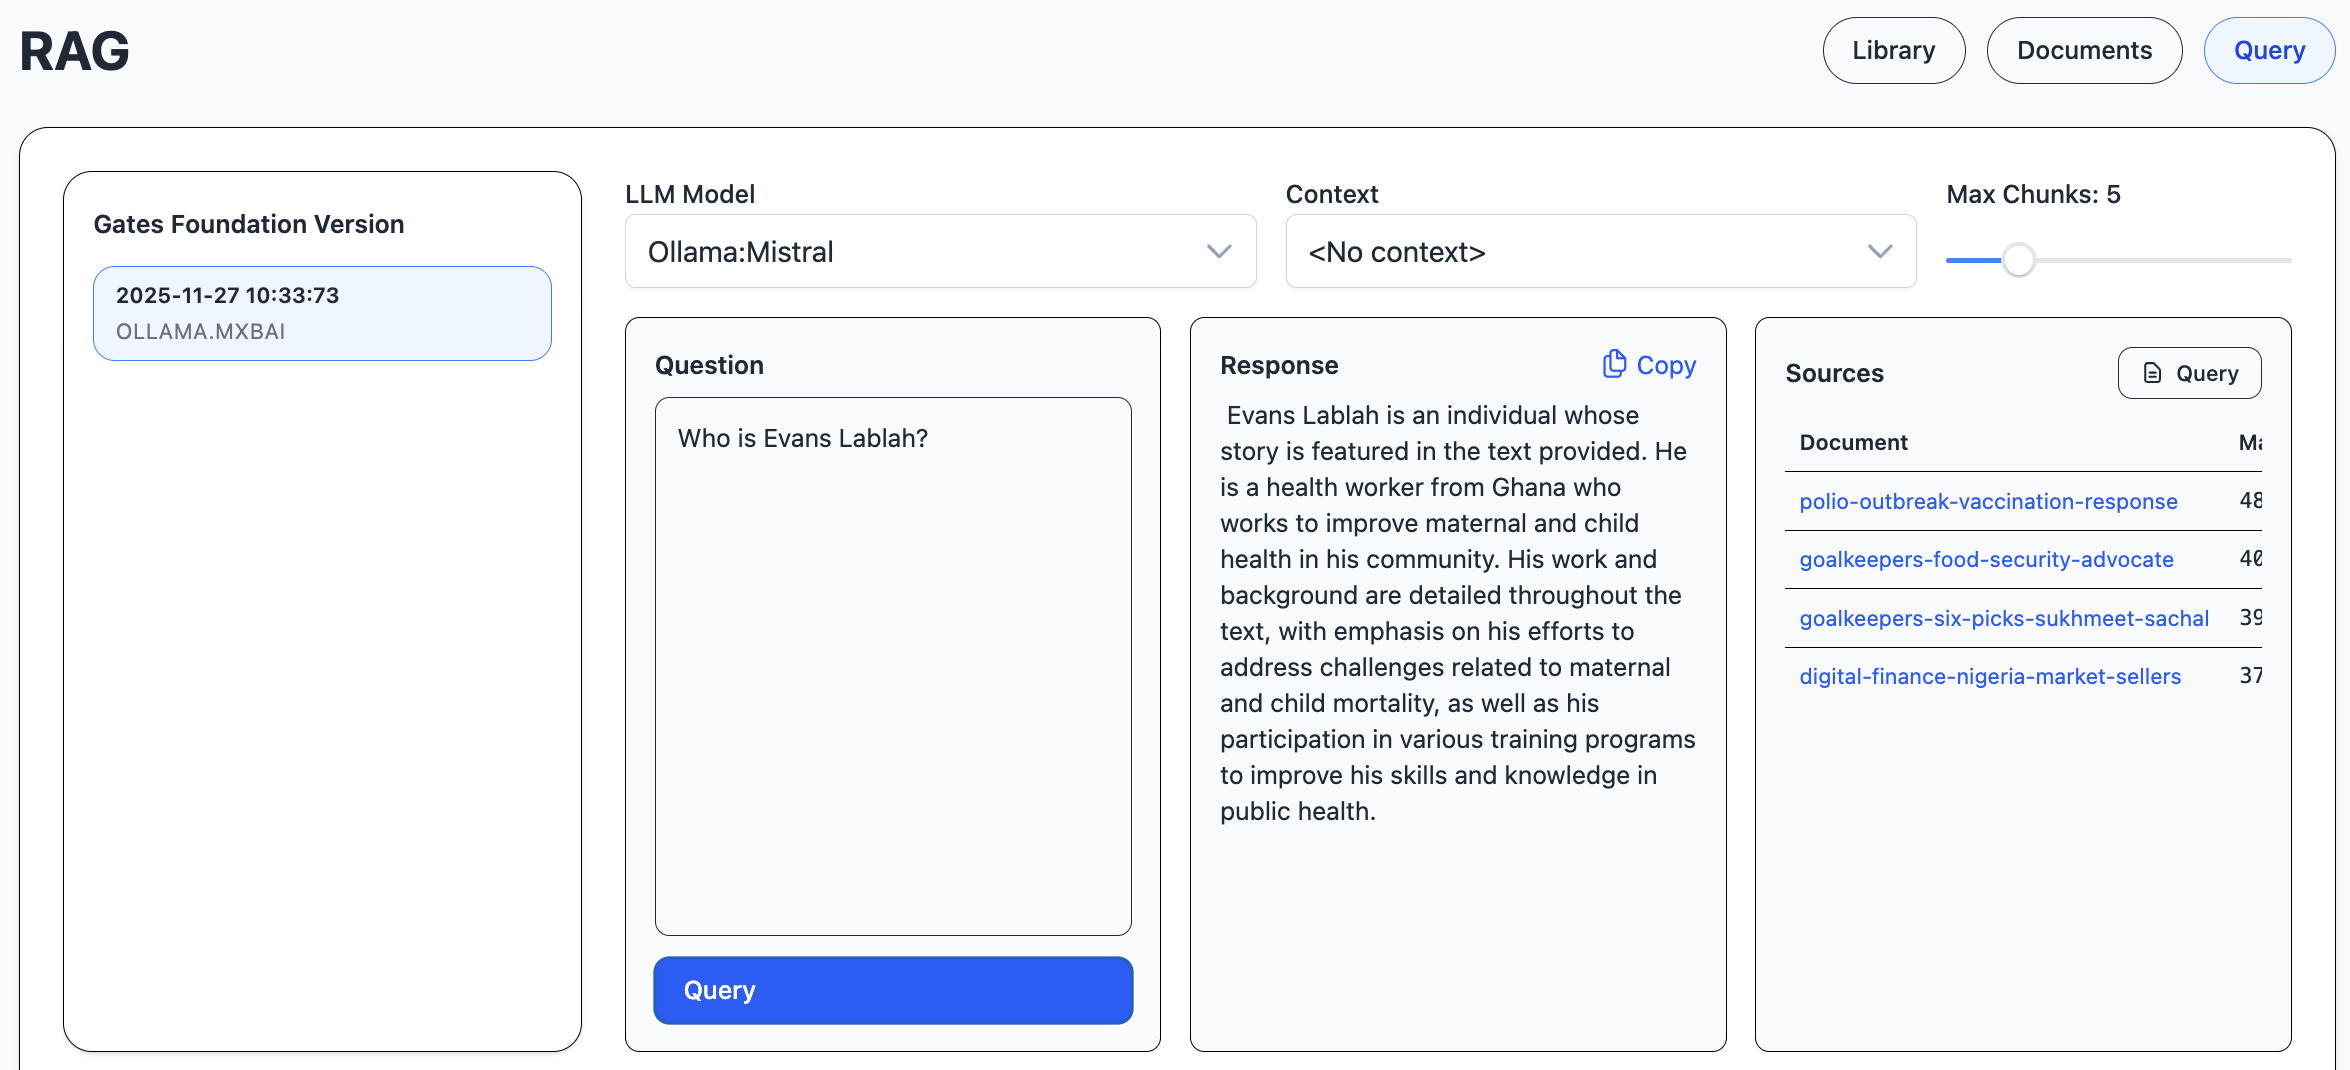
Task: Click the Copy response text label
Action: pos(1666,365)
